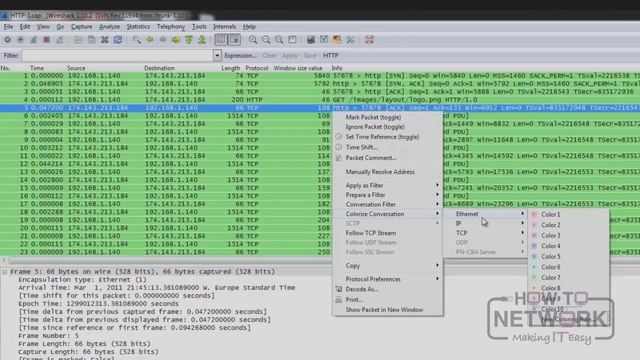Open the TCP colorize submenu
Viewport: 640px width, 360px height.
pos(486,233)
